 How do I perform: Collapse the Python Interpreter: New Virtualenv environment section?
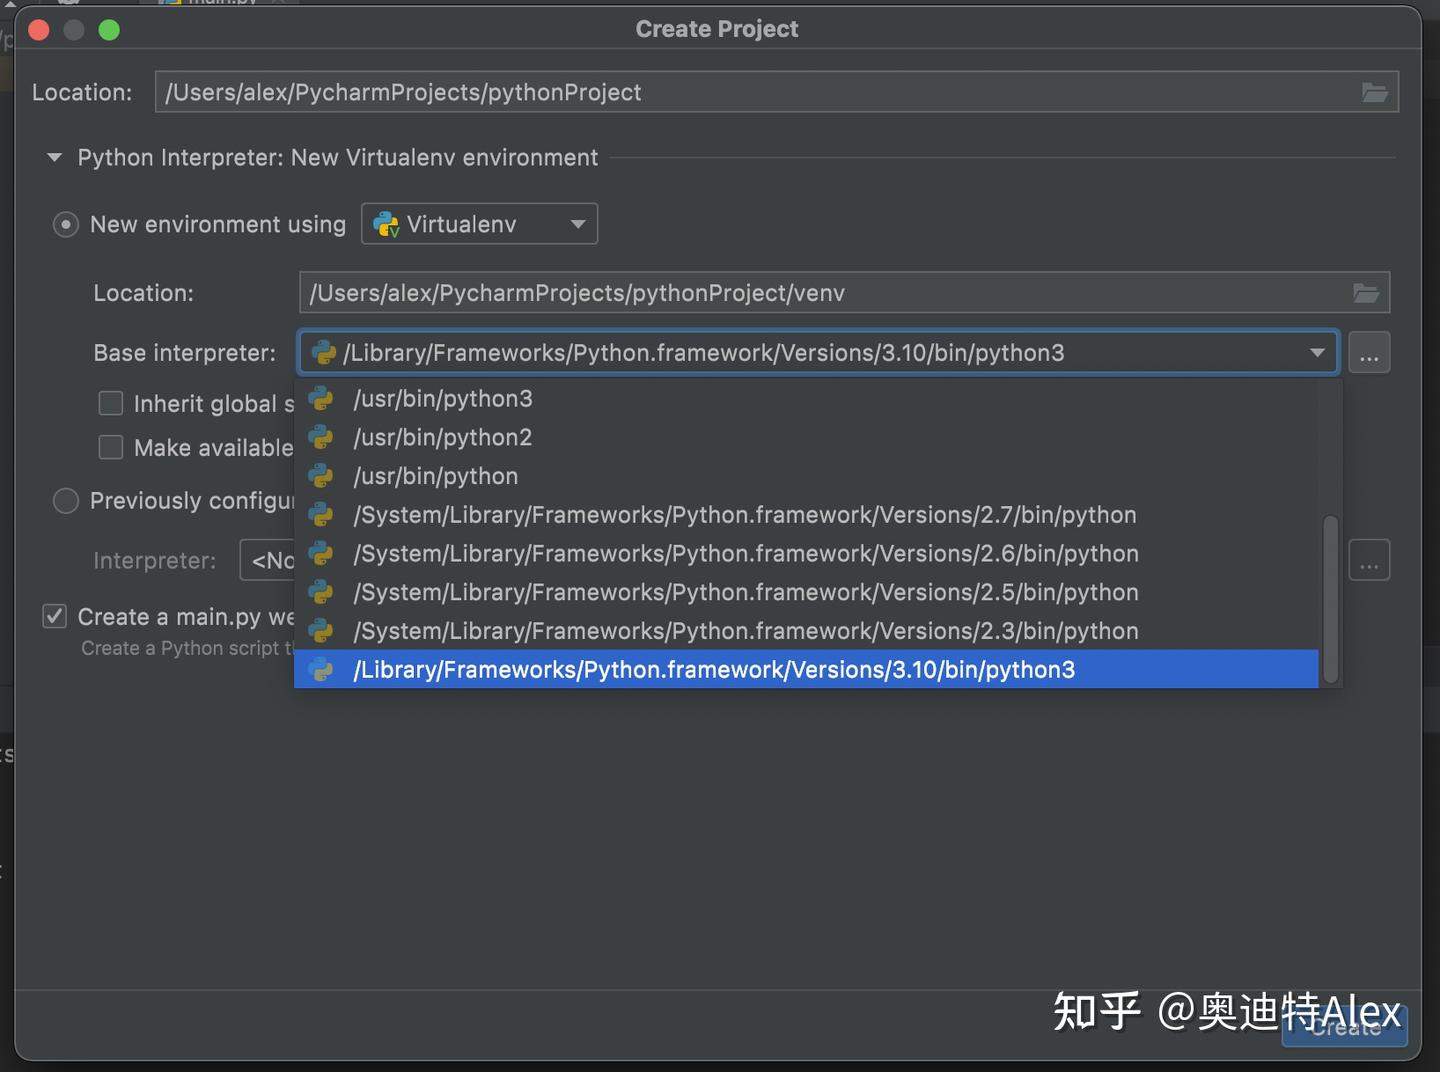[53, 157]
